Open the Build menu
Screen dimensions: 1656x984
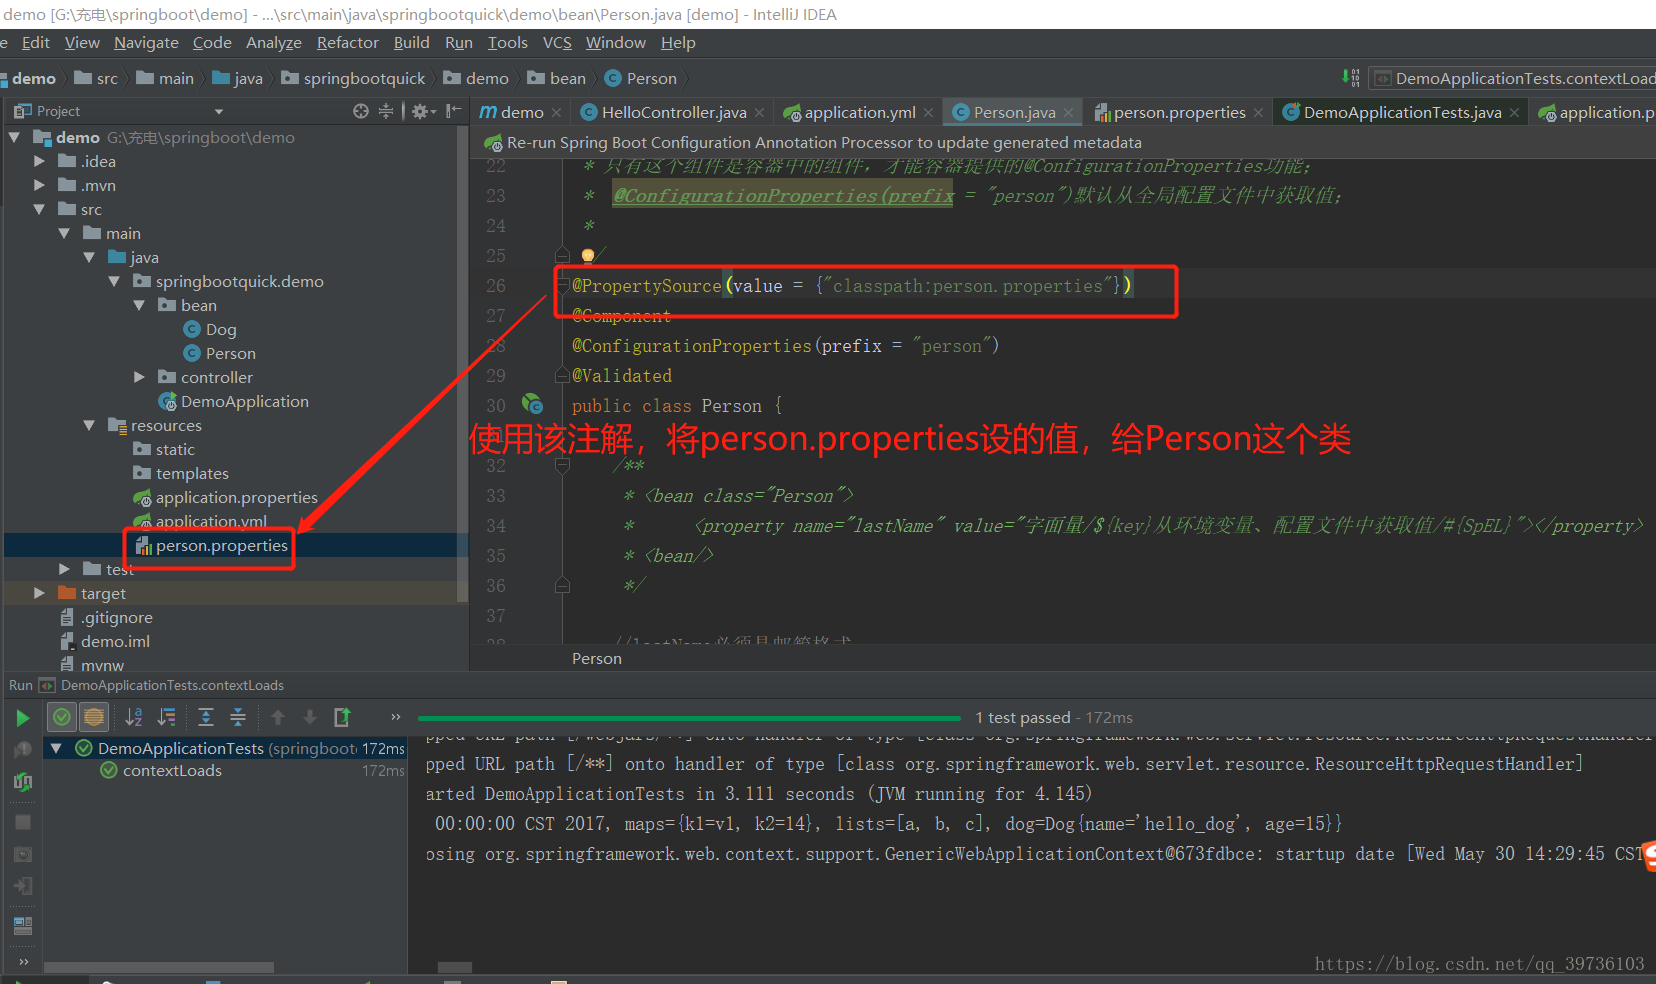411,42
